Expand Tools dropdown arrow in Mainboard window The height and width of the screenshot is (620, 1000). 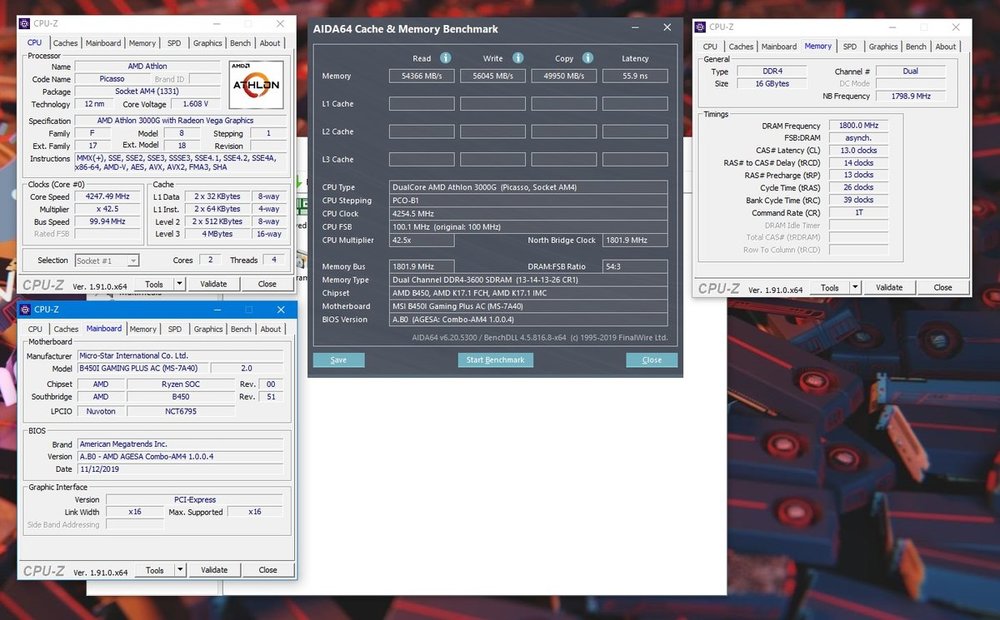coord(180,570)
